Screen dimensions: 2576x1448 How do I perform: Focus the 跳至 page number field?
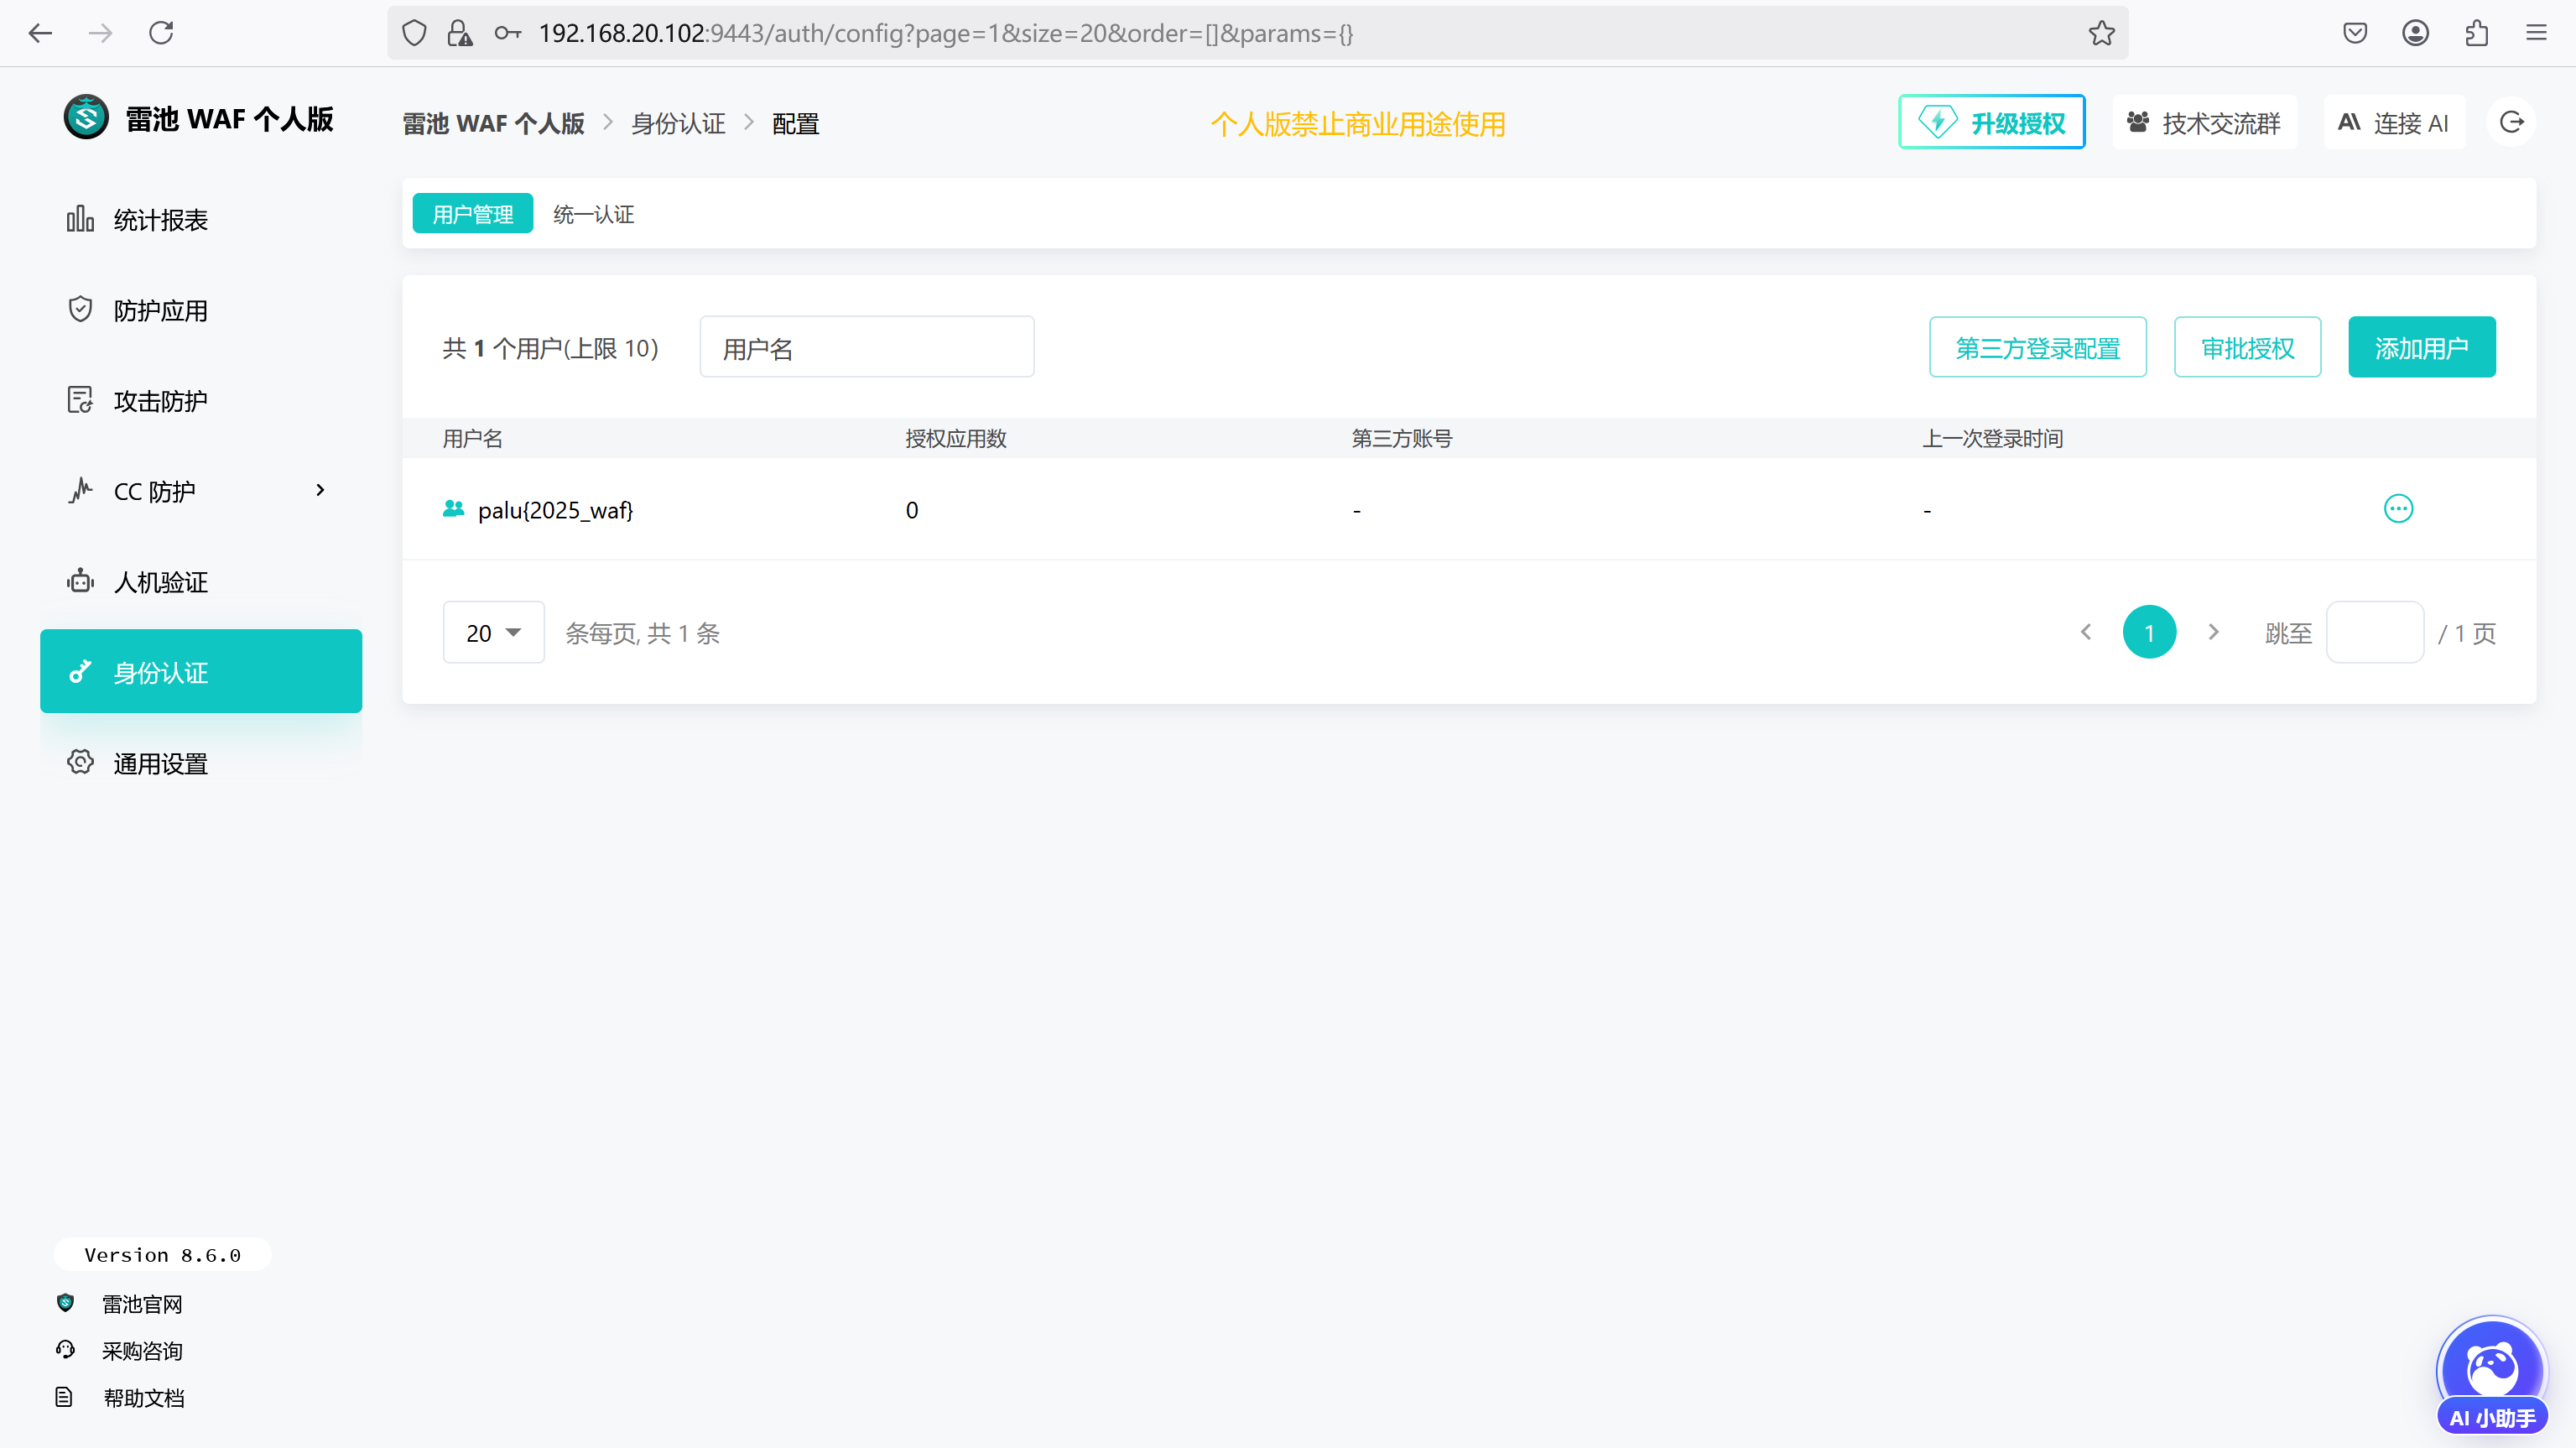[2374, 632]
